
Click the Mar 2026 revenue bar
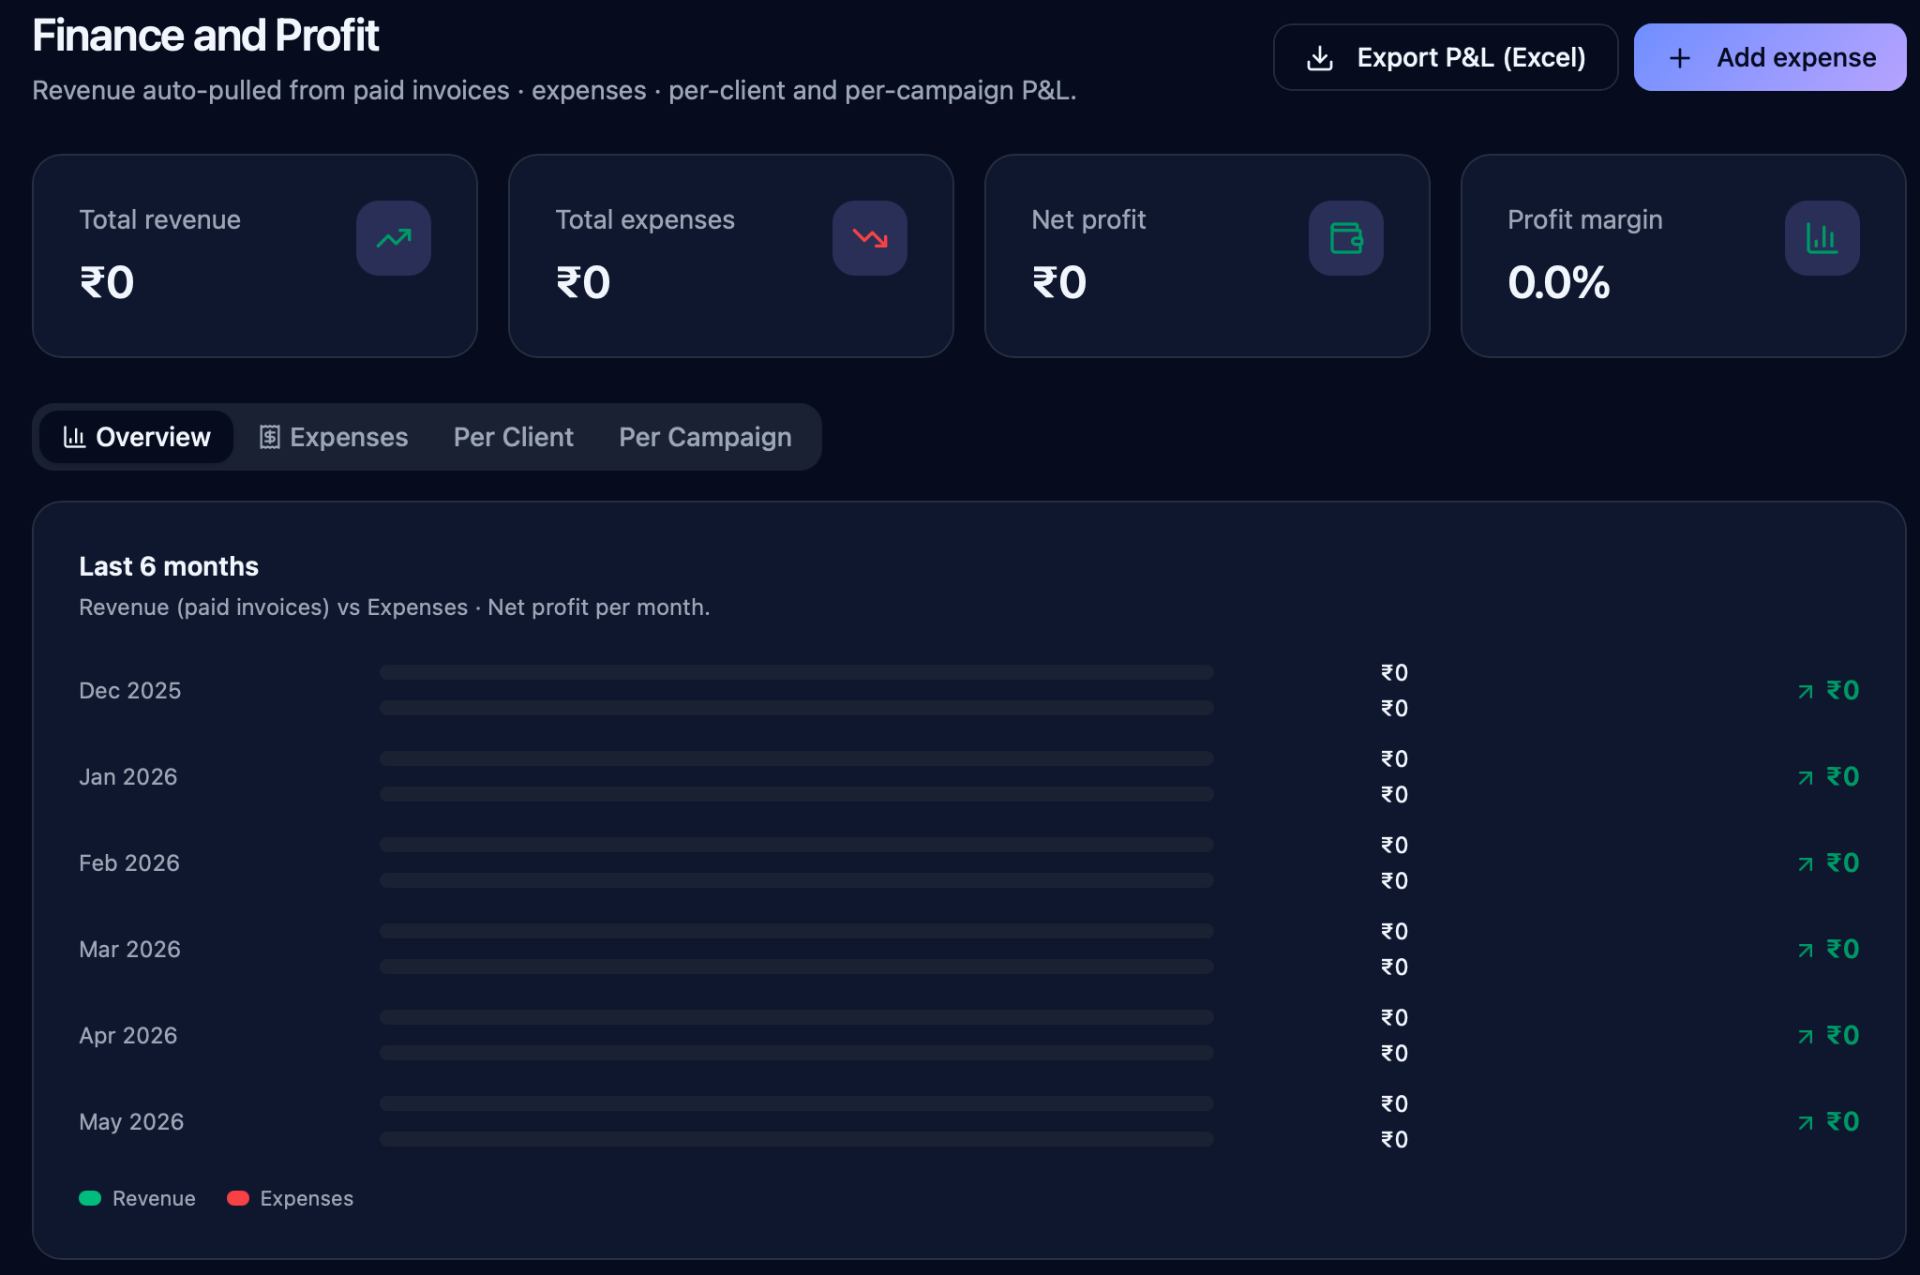point(796,930)
